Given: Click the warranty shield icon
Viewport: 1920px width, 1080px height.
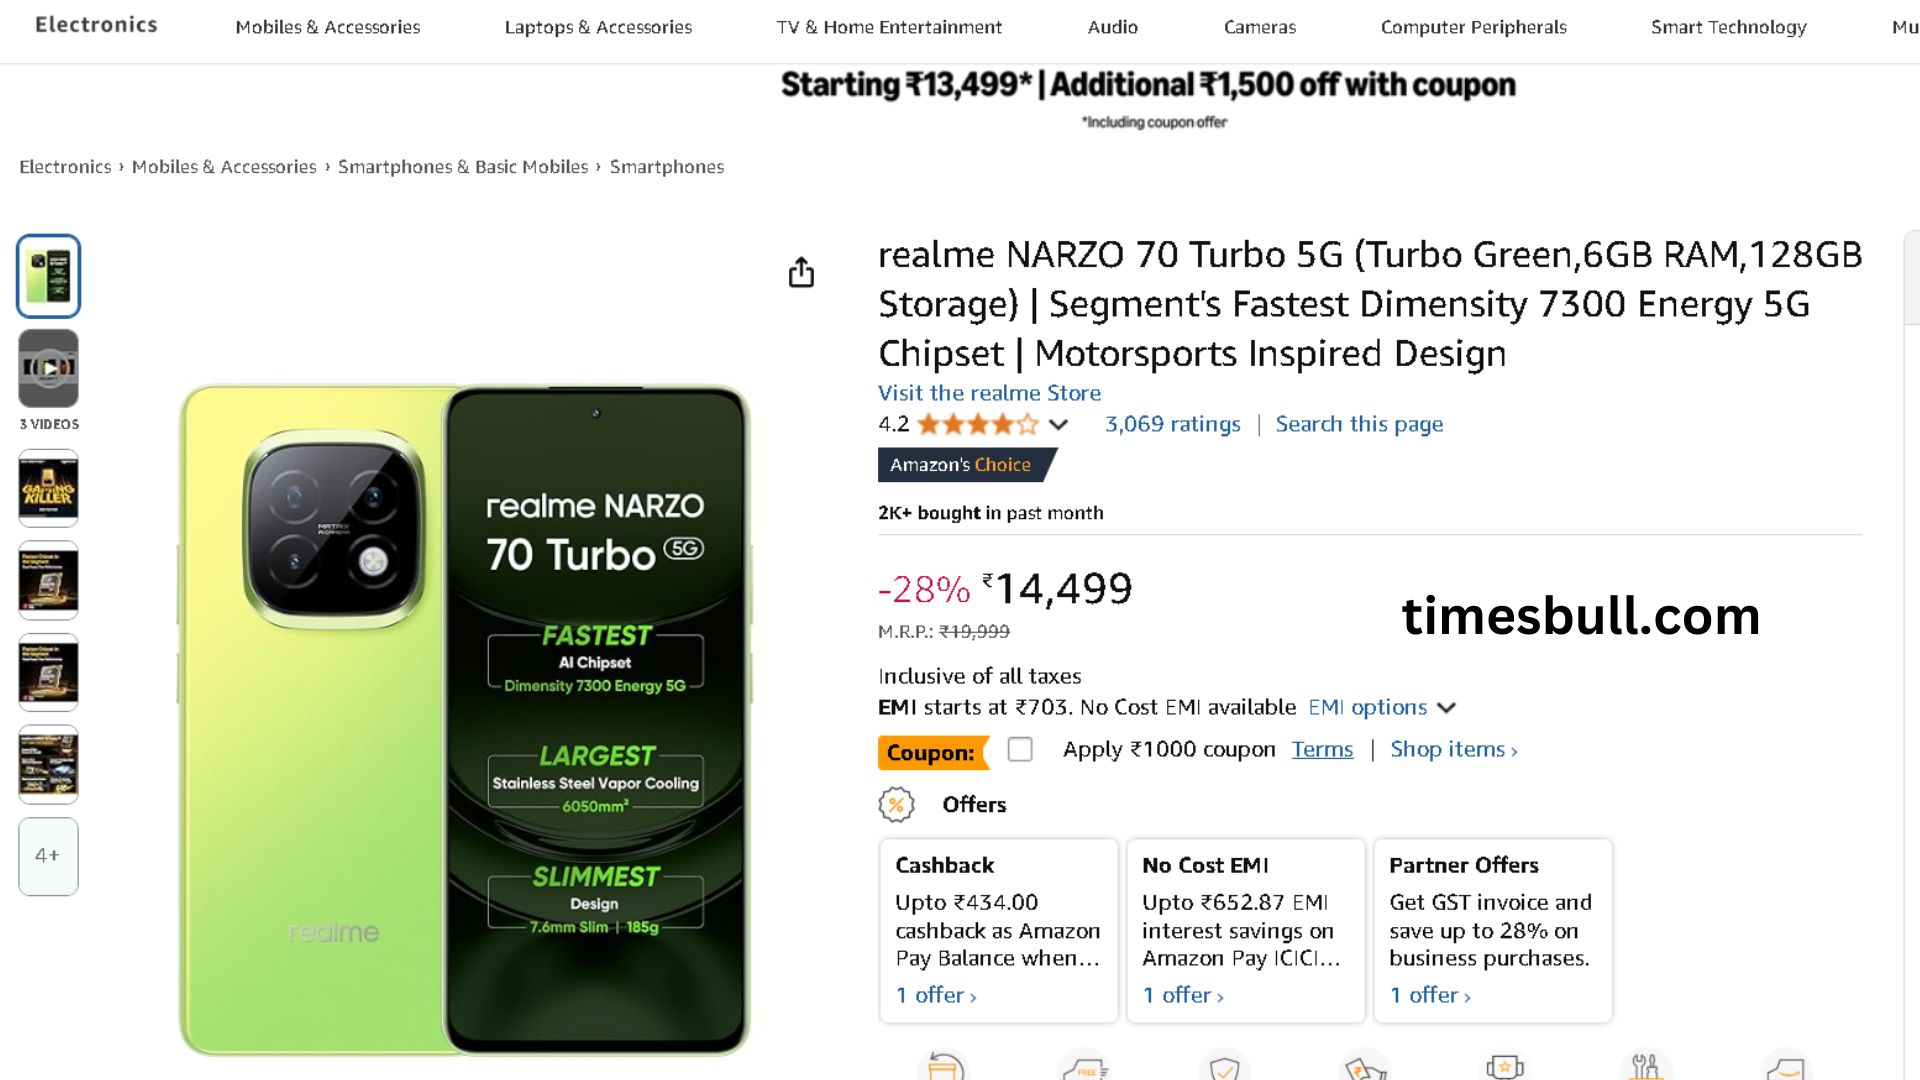Looking at the screenshot, I should pos(1224,1068).
